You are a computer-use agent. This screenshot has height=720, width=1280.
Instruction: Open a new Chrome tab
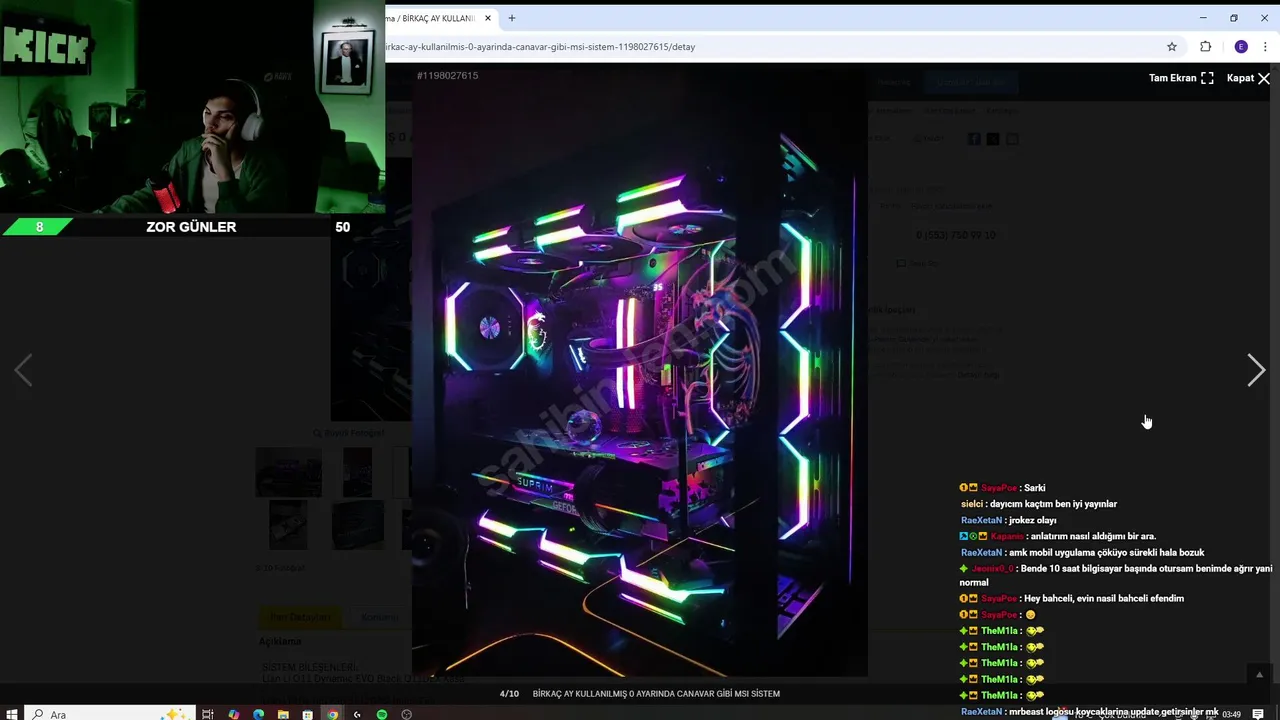512,18
